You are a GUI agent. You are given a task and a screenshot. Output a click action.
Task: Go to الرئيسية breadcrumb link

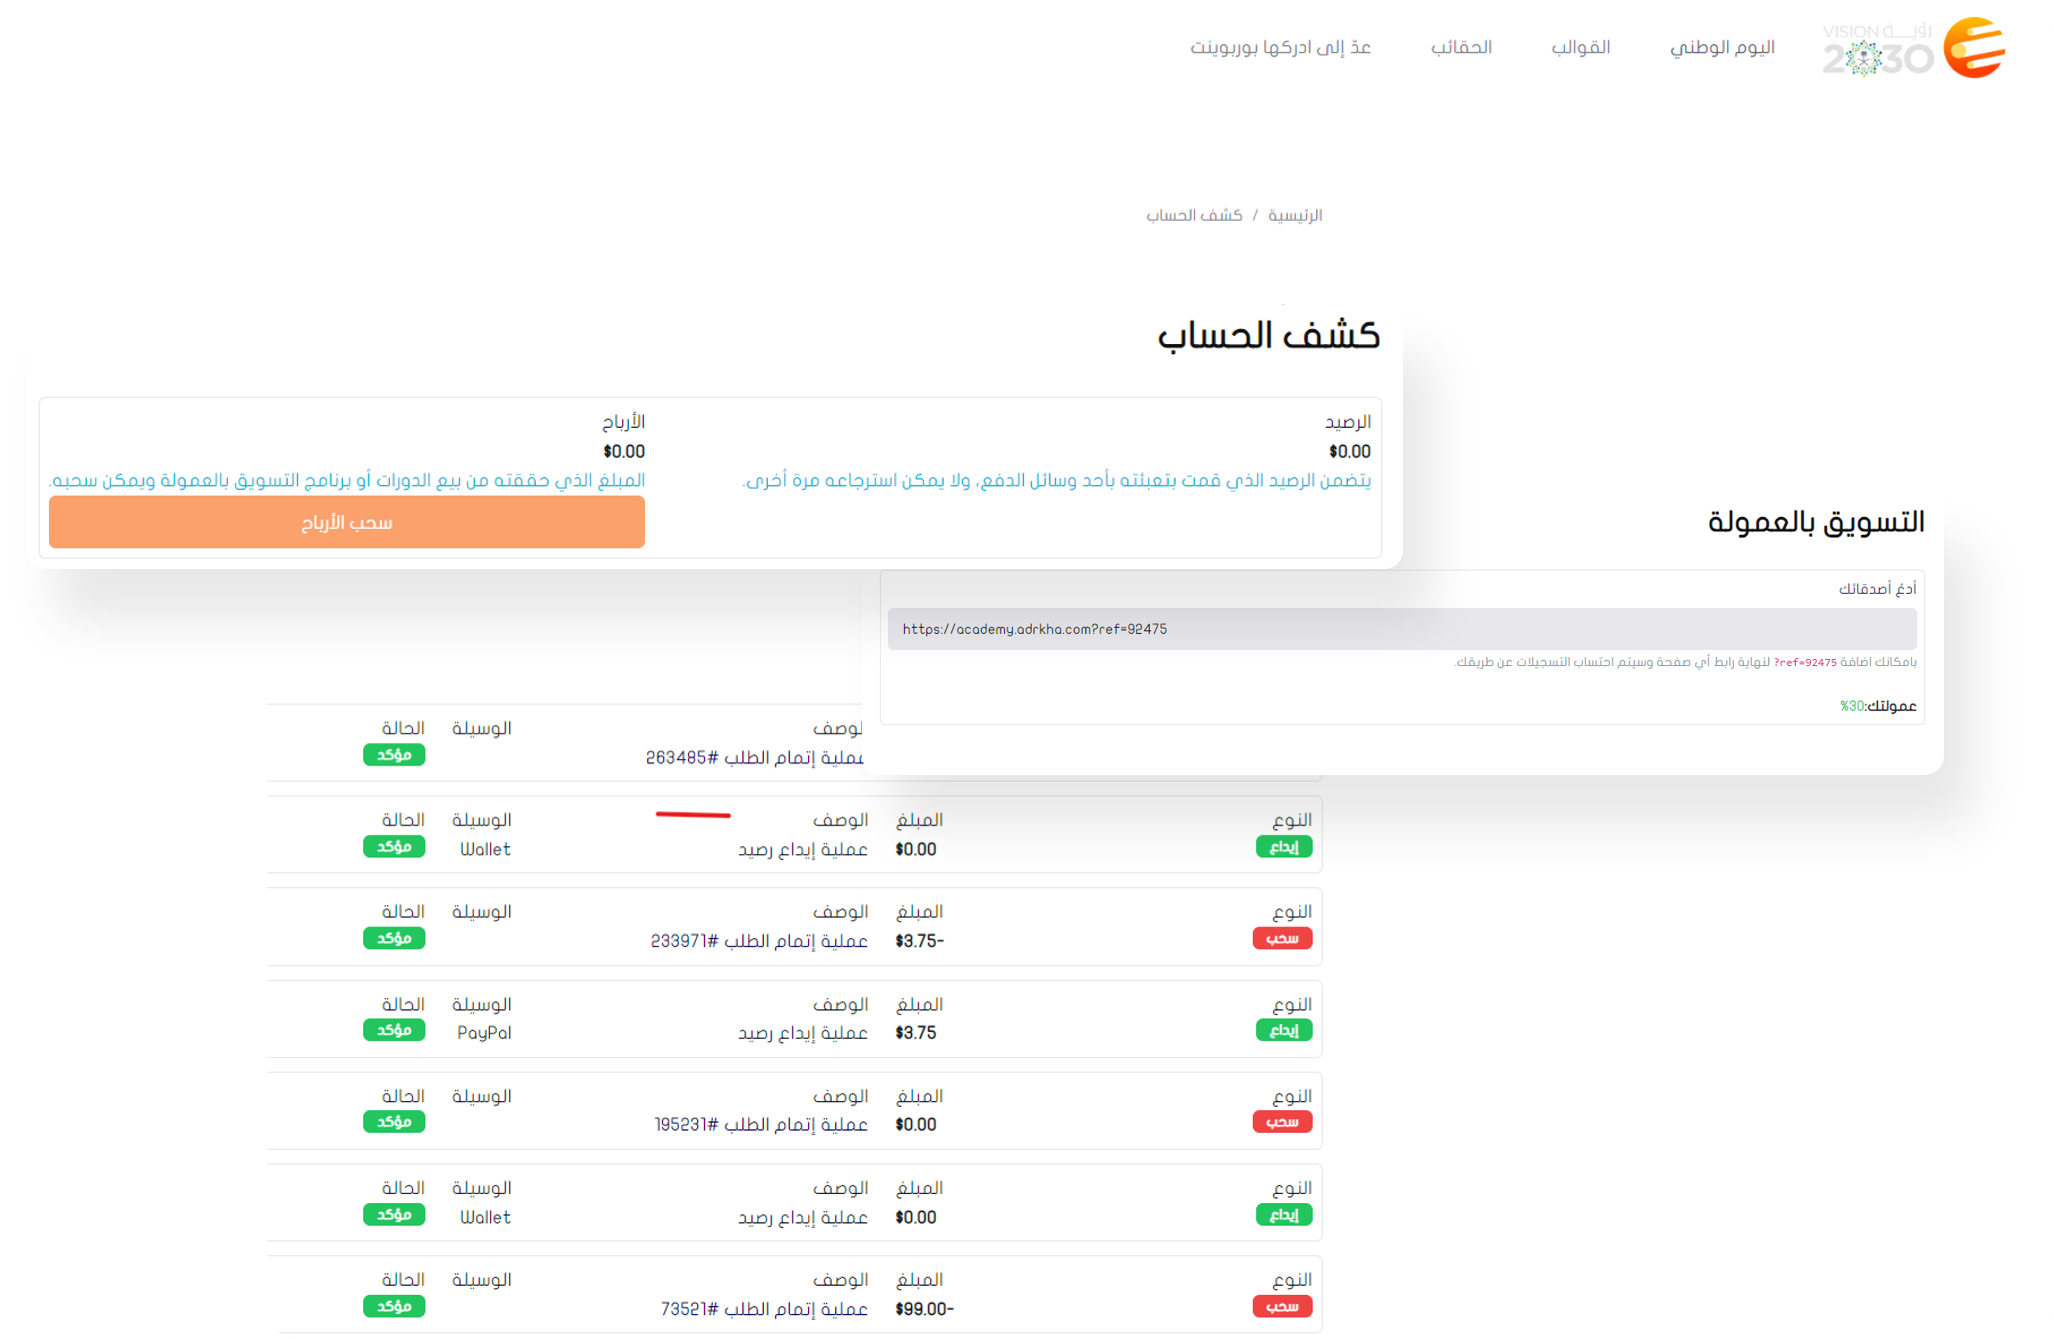(x=1295, y=215)
